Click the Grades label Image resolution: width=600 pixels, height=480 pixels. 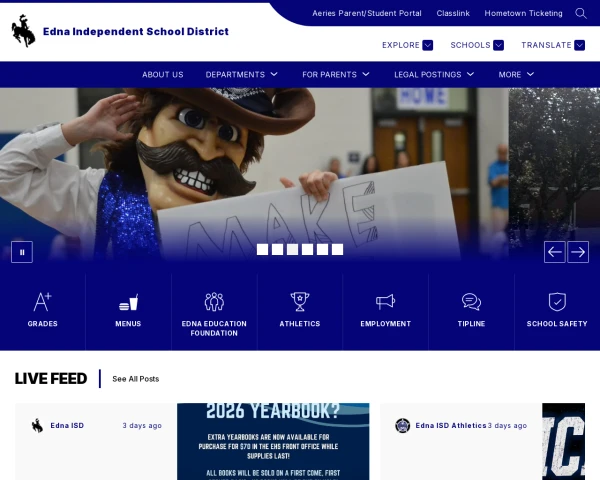click(x=42, y=324)
